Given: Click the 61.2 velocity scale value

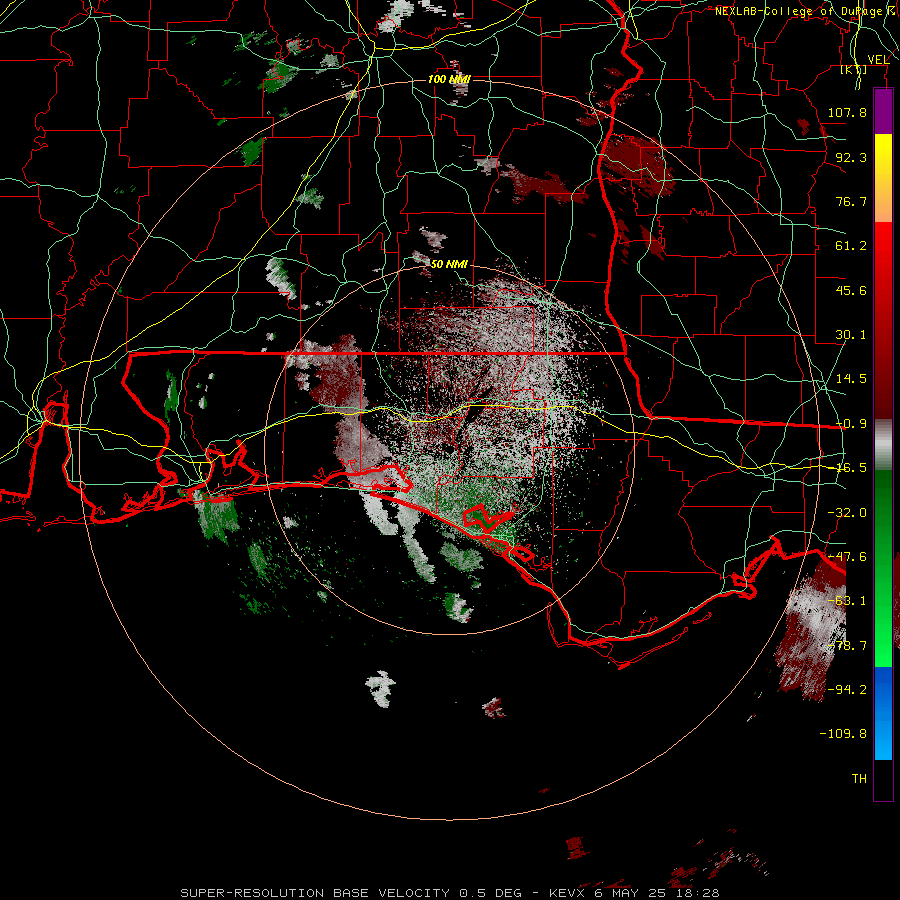Looking at the screenshot, I should click(x=851, y=246).
